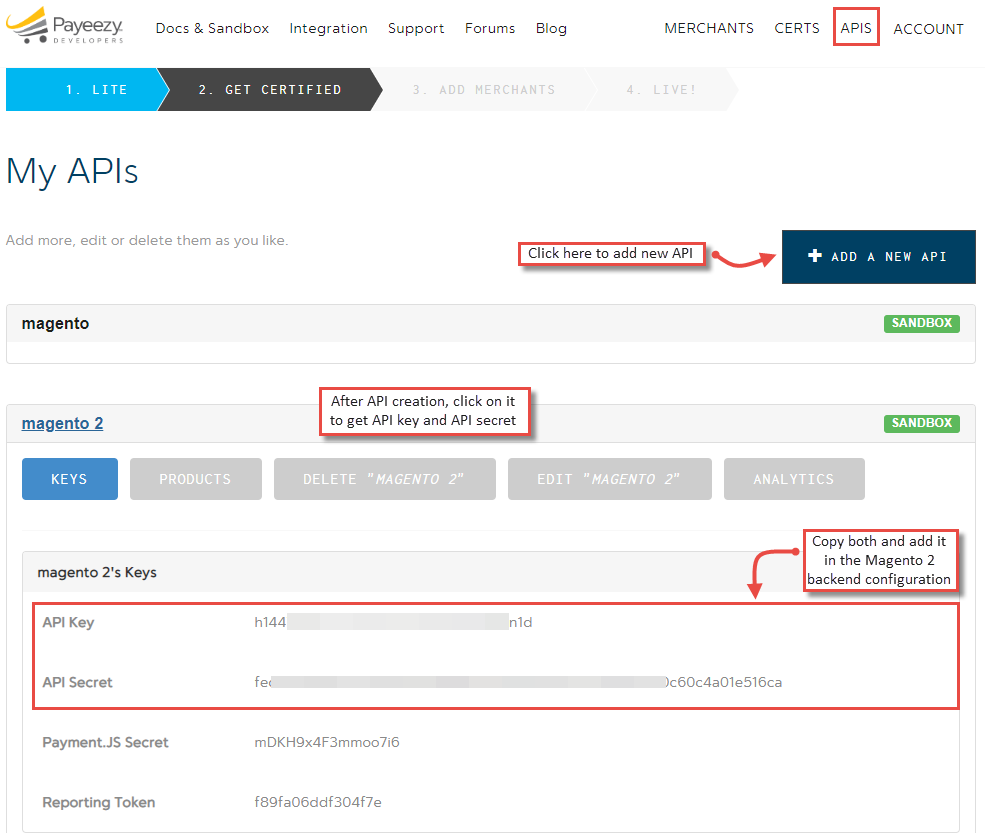985x833 pixels.
Task: Open the Integration menu item
Action: click(329, 28)
